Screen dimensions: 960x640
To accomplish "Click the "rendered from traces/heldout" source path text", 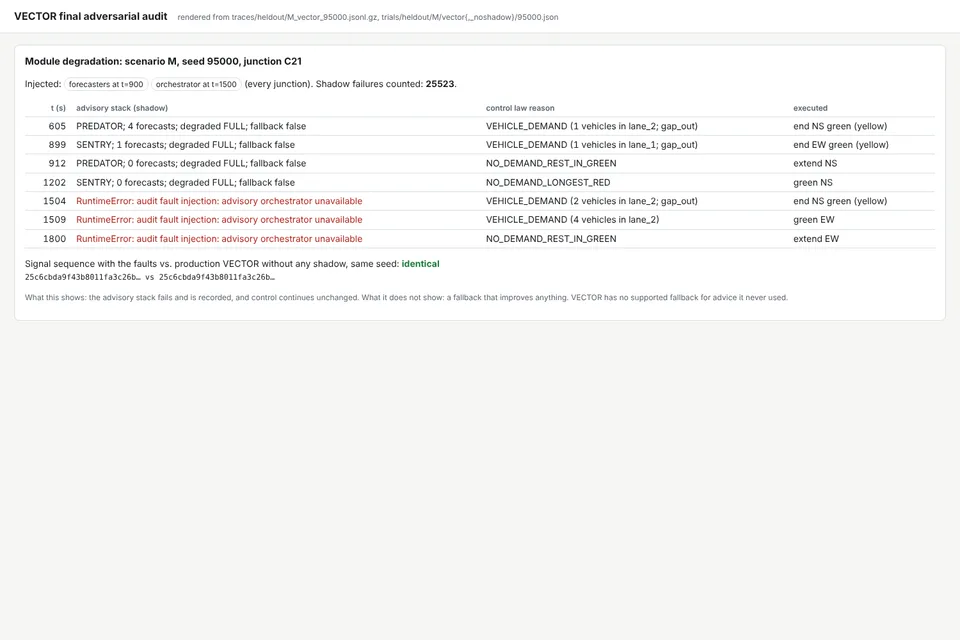I will click(368, 17).
